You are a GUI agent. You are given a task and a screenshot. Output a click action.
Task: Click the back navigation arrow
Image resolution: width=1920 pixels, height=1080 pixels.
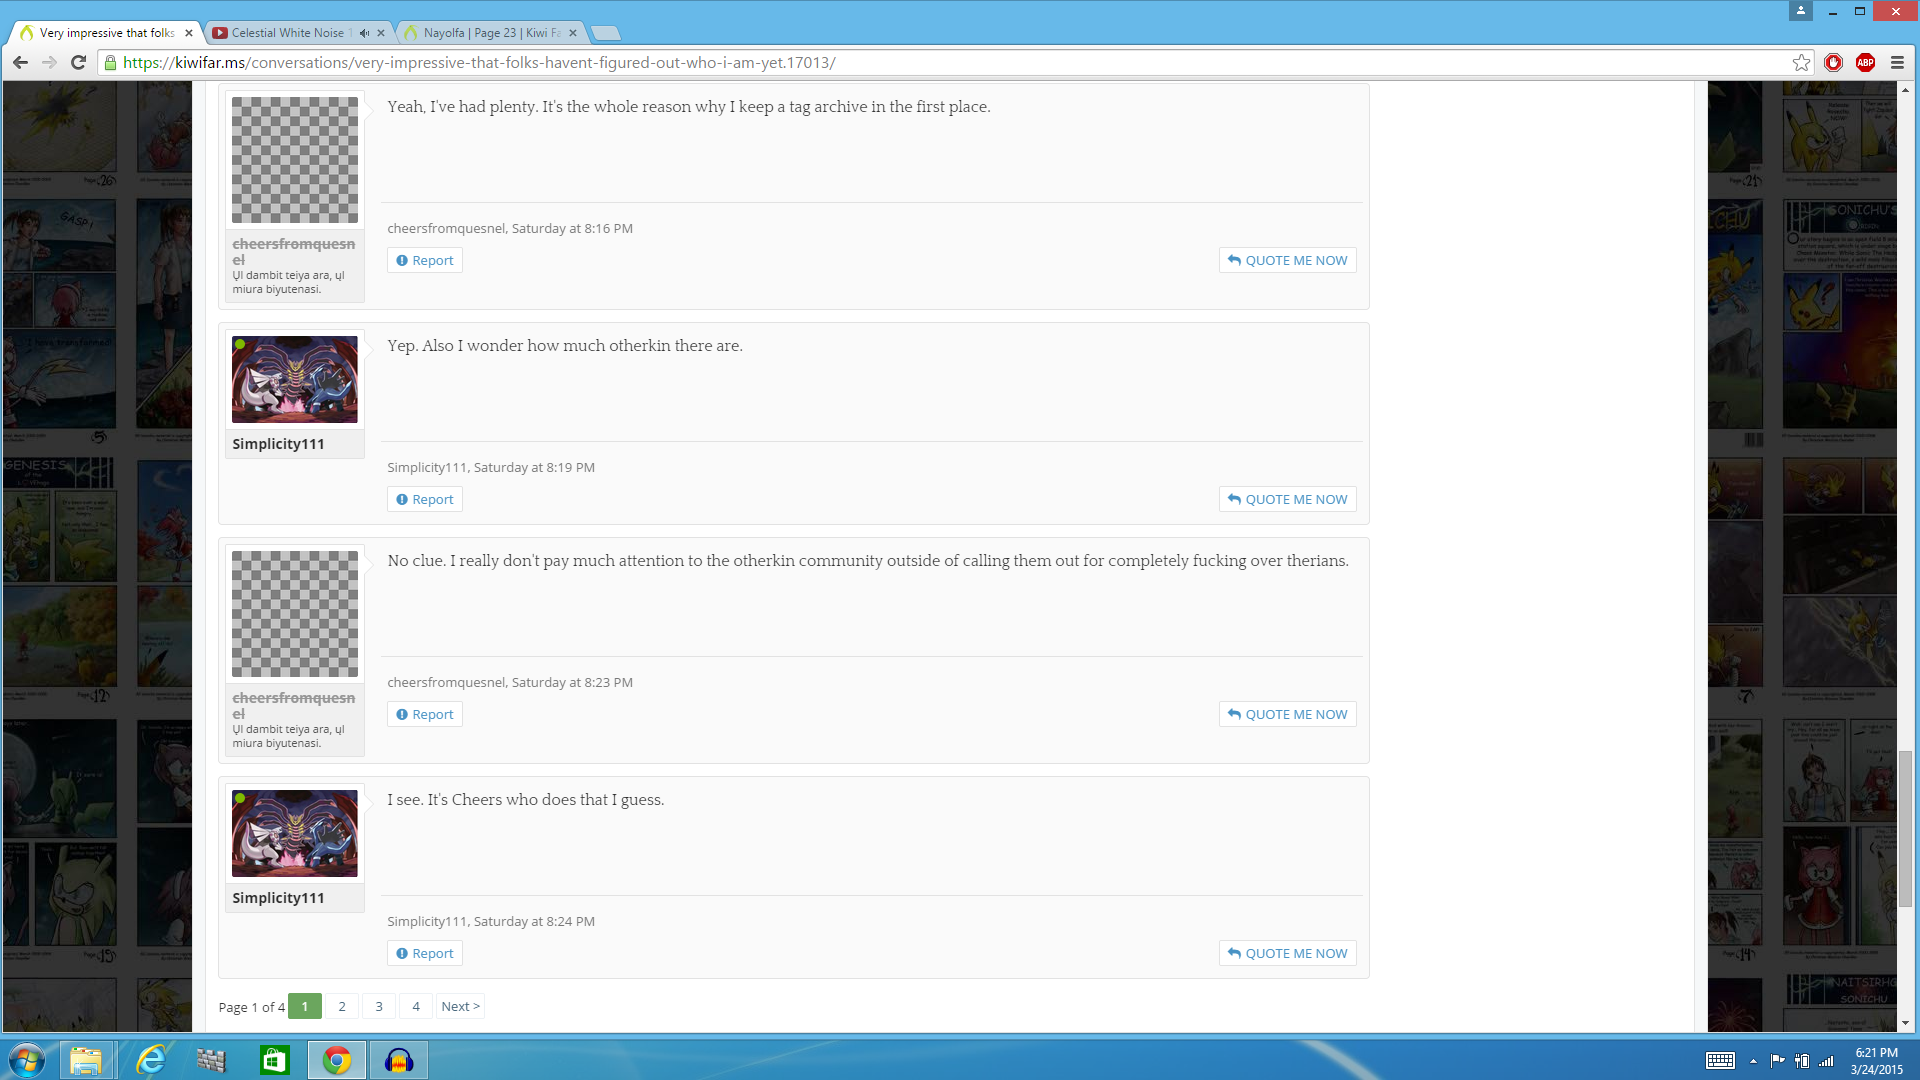click(20, 62)
